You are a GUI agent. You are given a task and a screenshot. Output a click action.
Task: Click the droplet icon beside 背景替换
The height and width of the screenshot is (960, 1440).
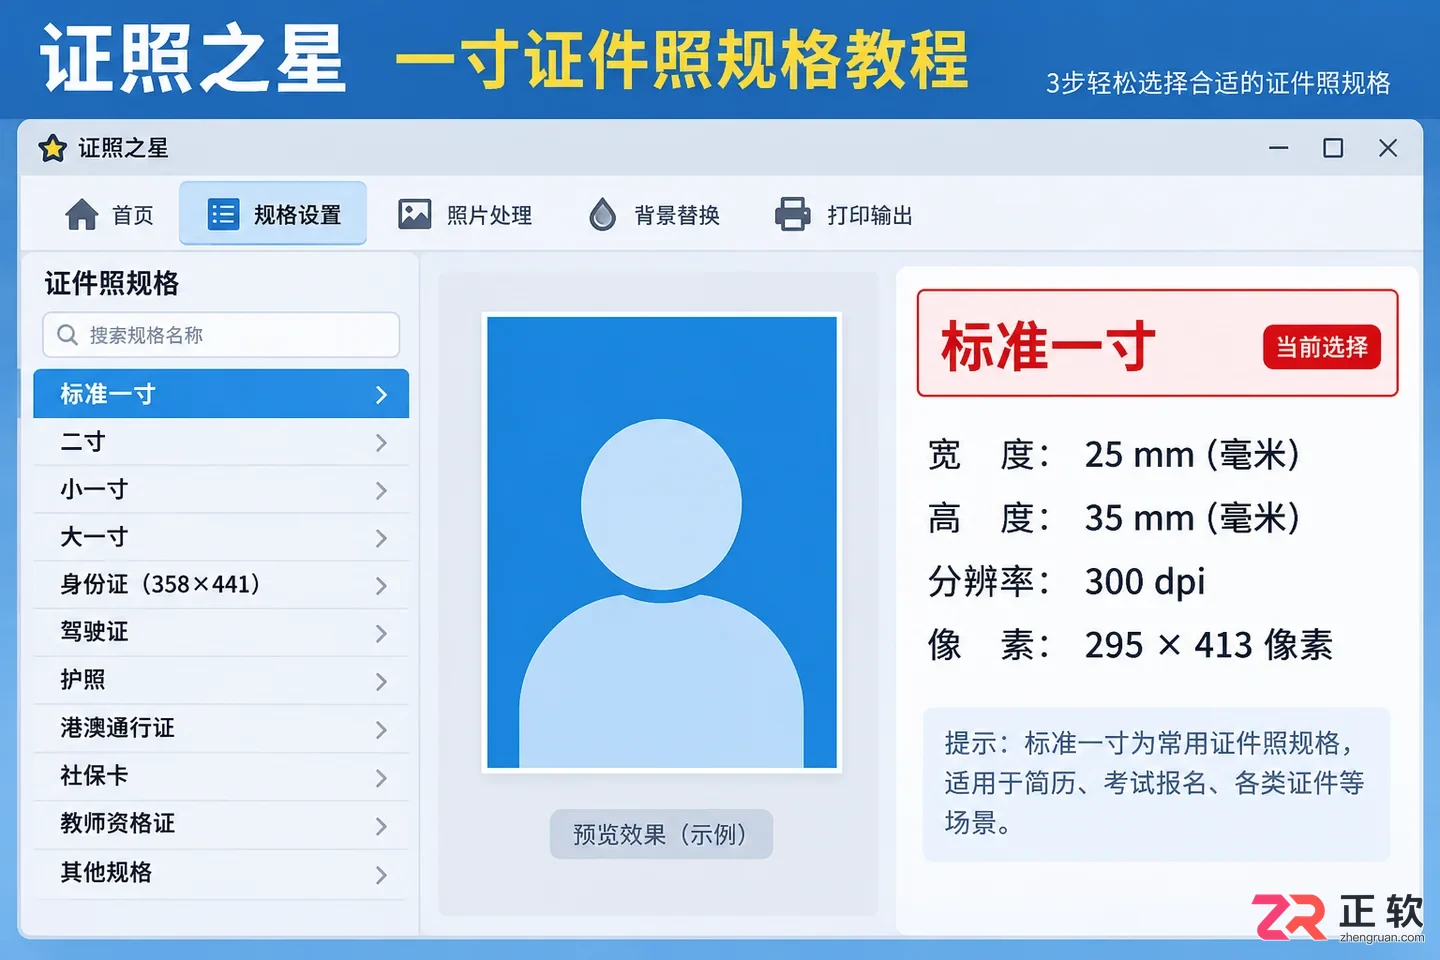click(602, 214)
